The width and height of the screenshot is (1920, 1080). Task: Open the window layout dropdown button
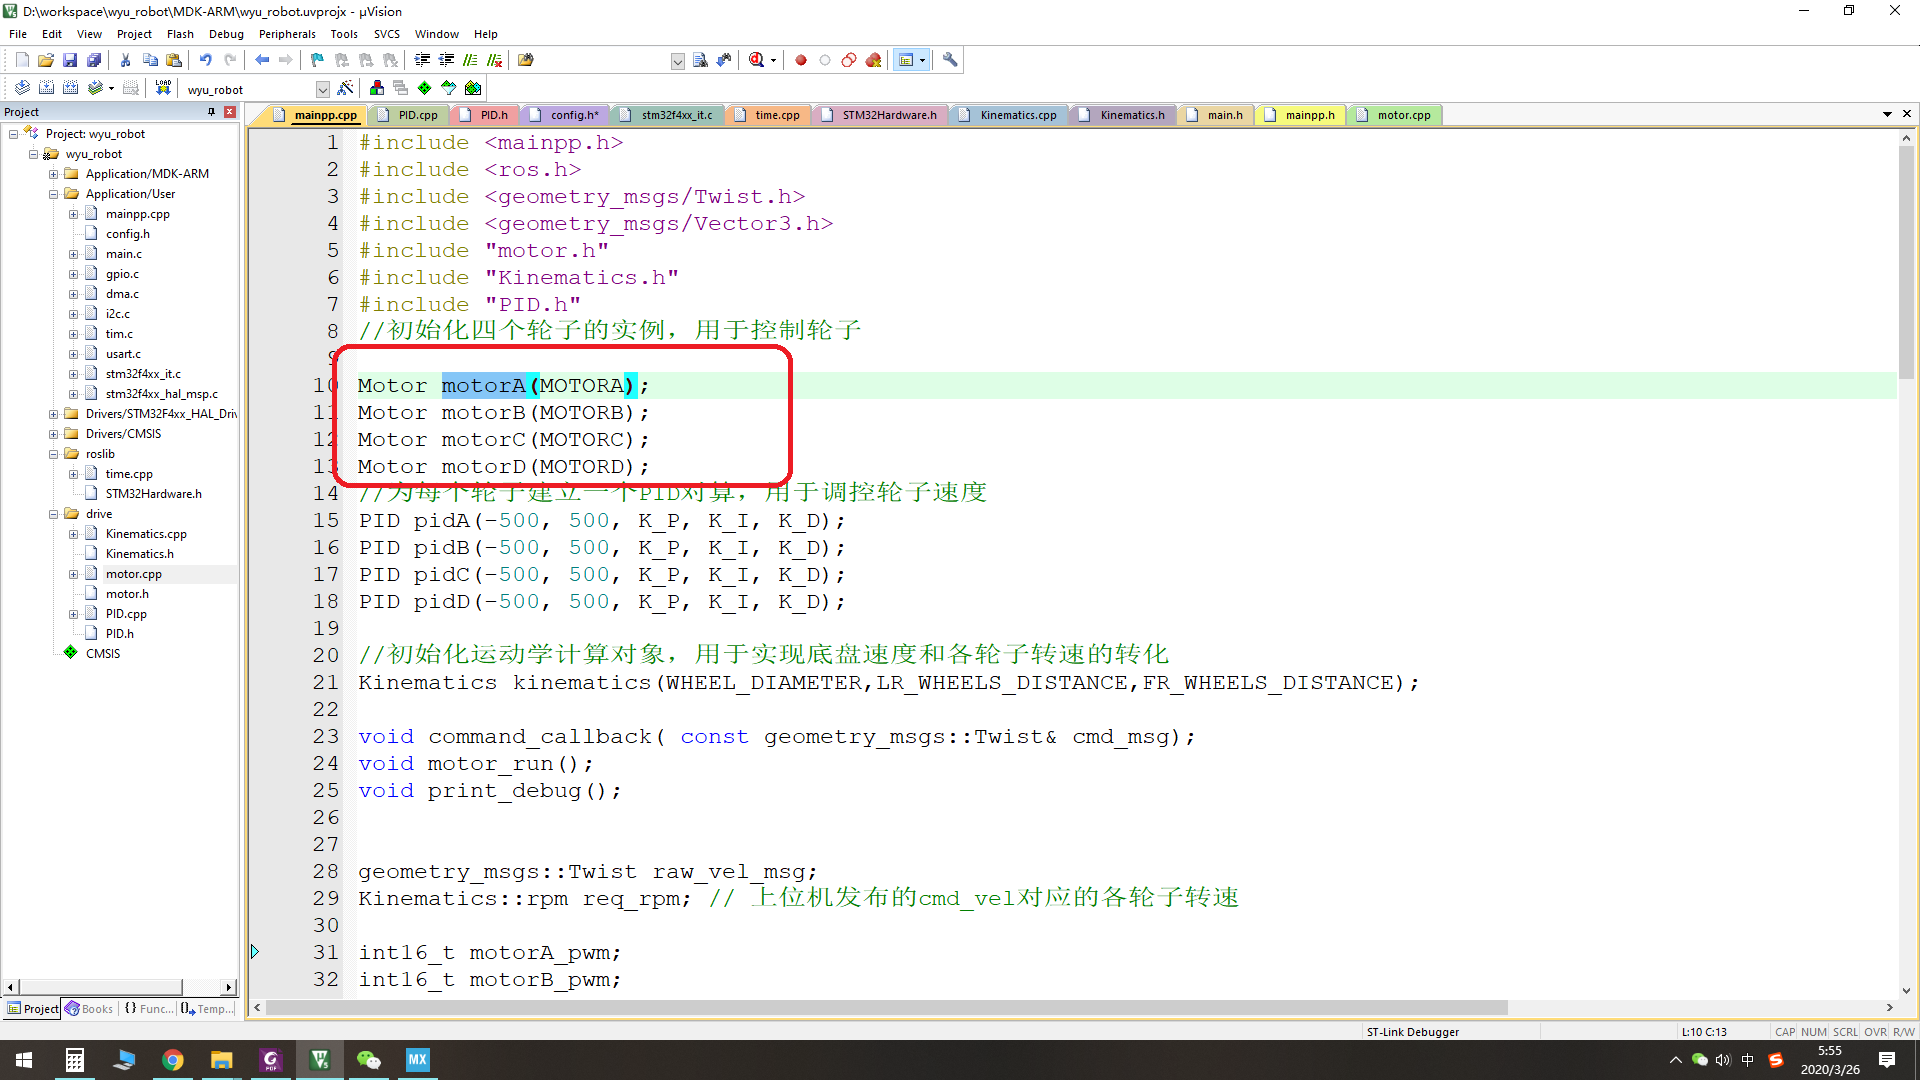pos(922,60)
